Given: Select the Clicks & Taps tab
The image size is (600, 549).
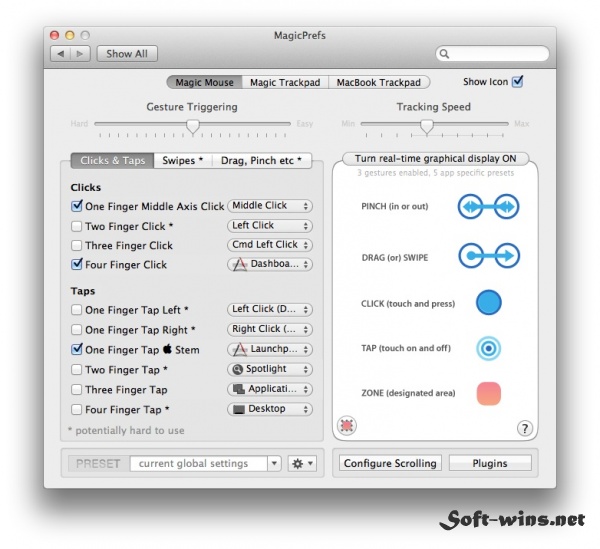Looking at the screenshot, I should 112,160.
